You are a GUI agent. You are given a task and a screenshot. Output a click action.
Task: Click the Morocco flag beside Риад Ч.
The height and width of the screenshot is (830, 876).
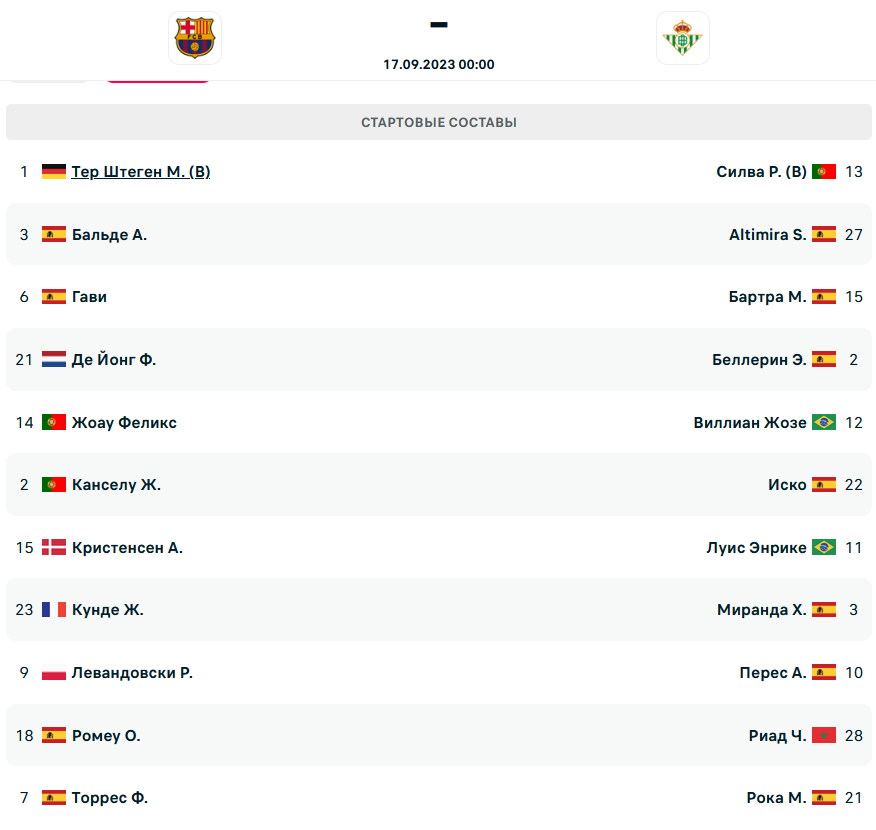[x=824, y=735]
